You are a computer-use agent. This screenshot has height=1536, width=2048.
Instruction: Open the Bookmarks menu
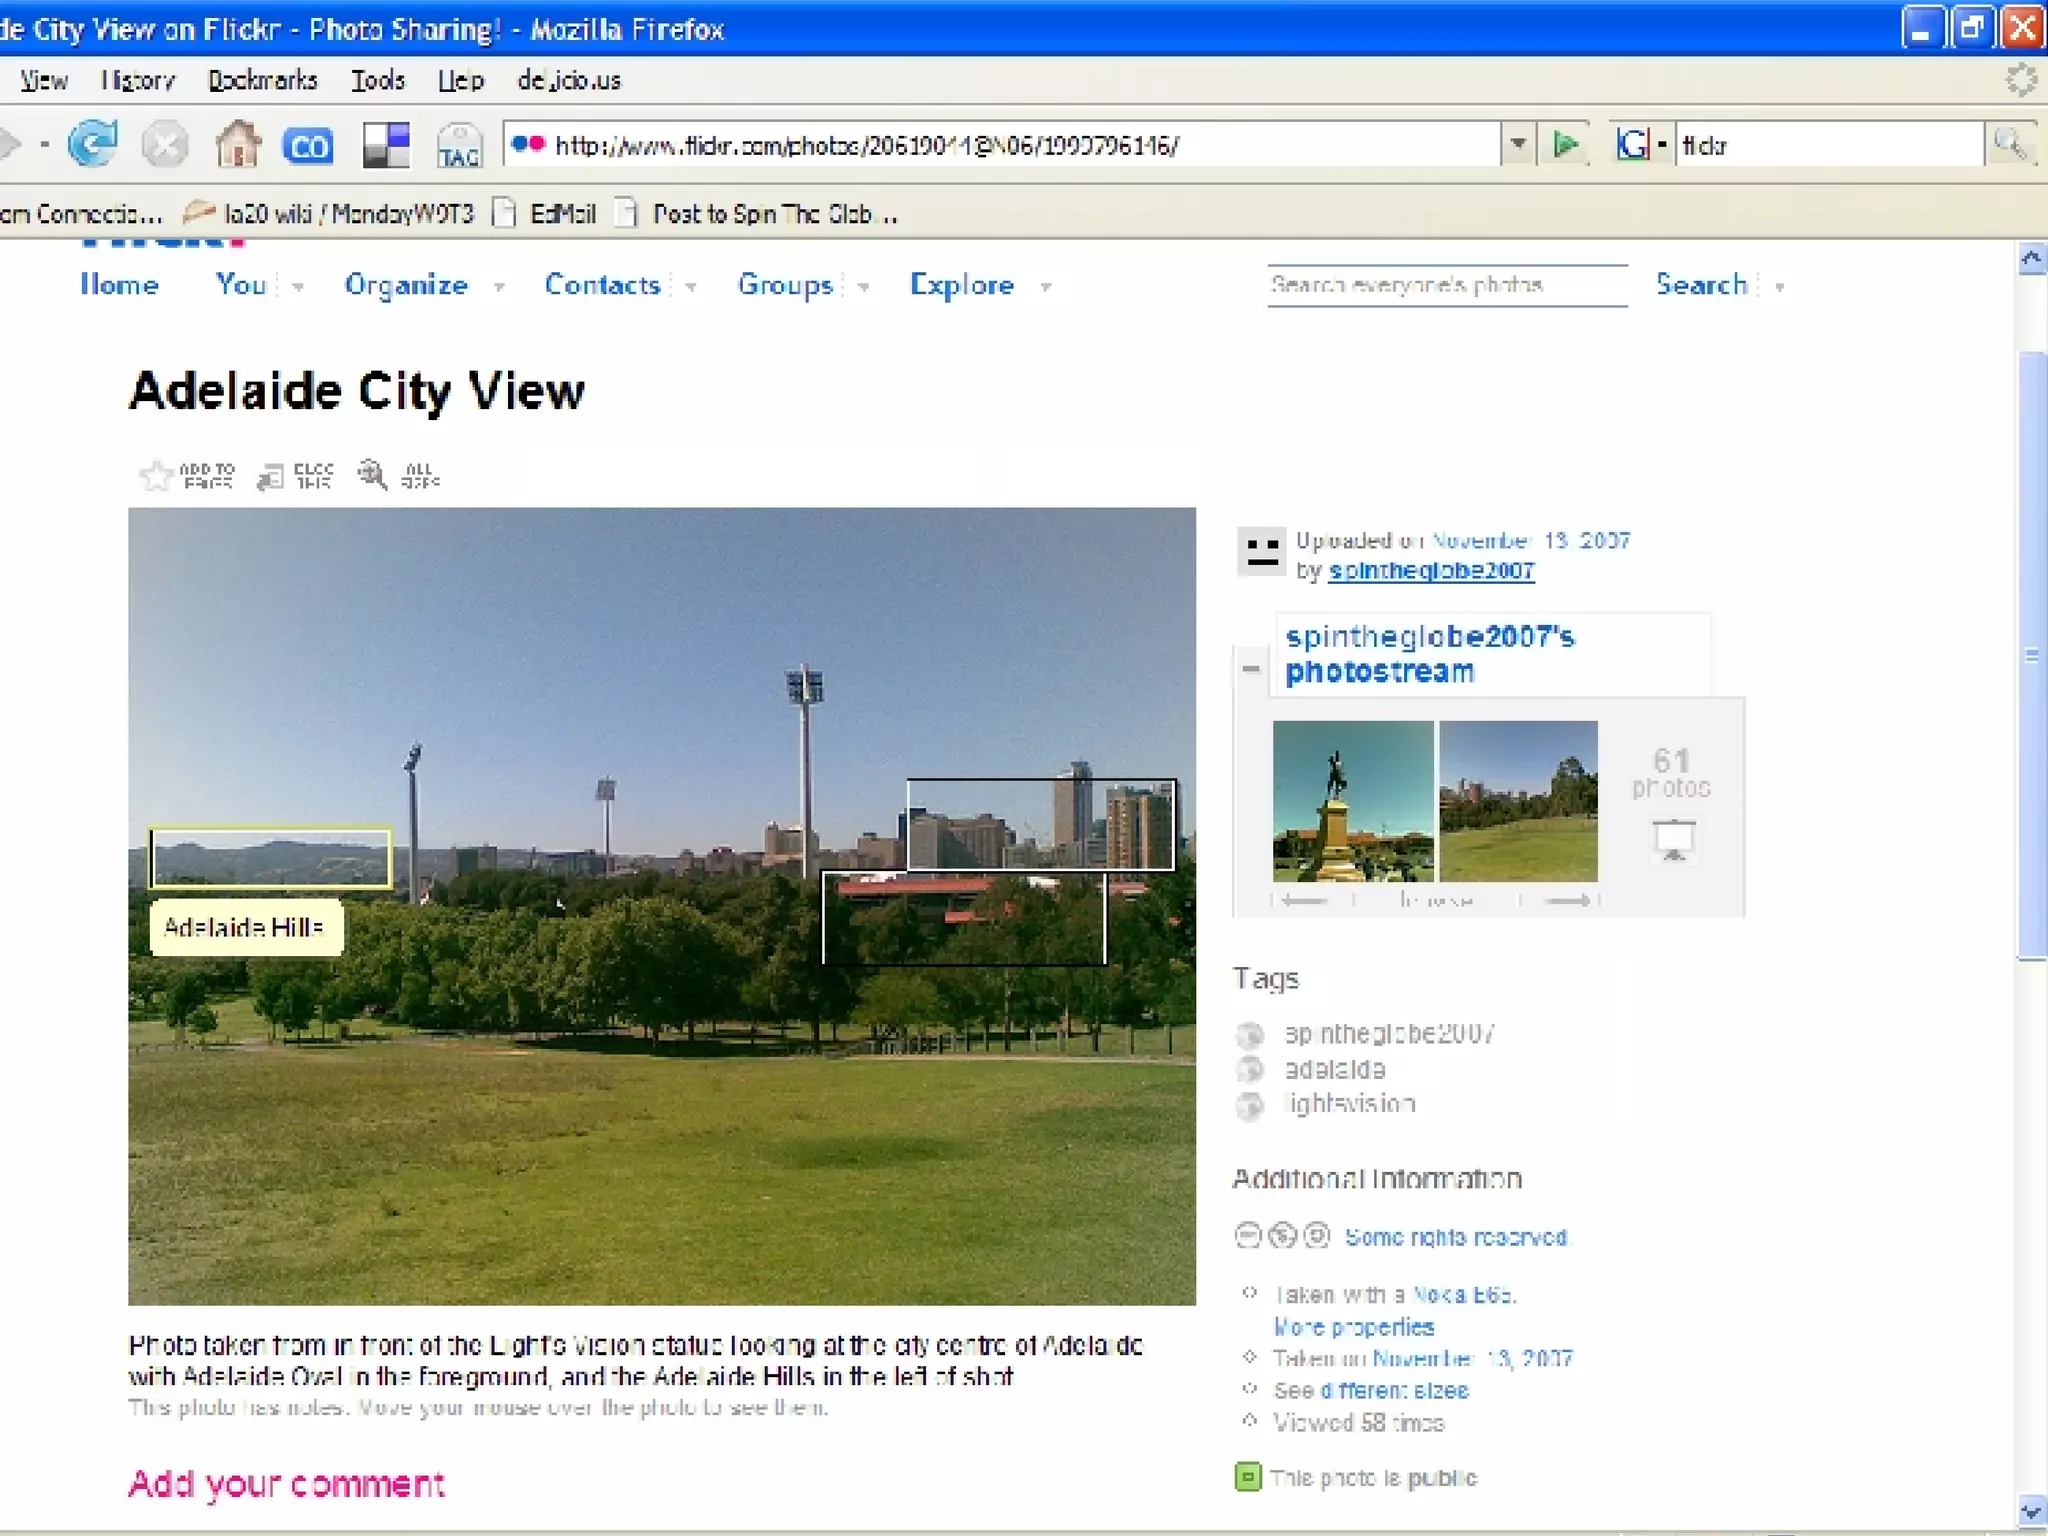tap(262, 80)
